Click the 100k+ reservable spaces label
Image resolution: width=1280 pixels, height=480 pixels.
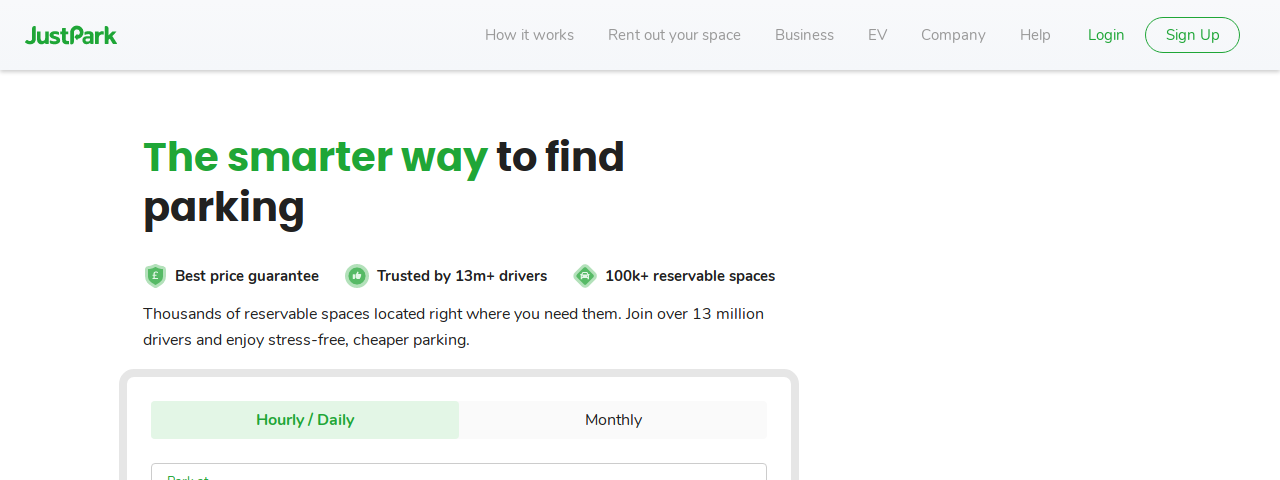[x=690, y=276]
